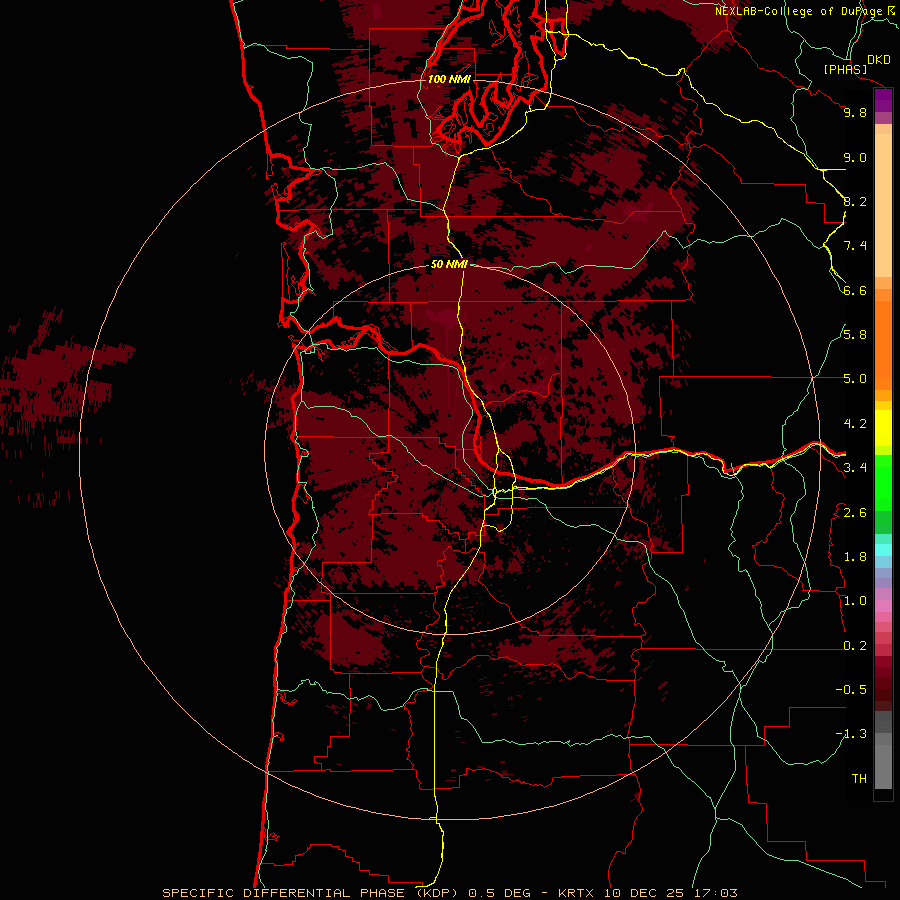This screenshot has height=900, width=900.
Task: Pick the bright green segment of color bar
Action: click(883, 483)
